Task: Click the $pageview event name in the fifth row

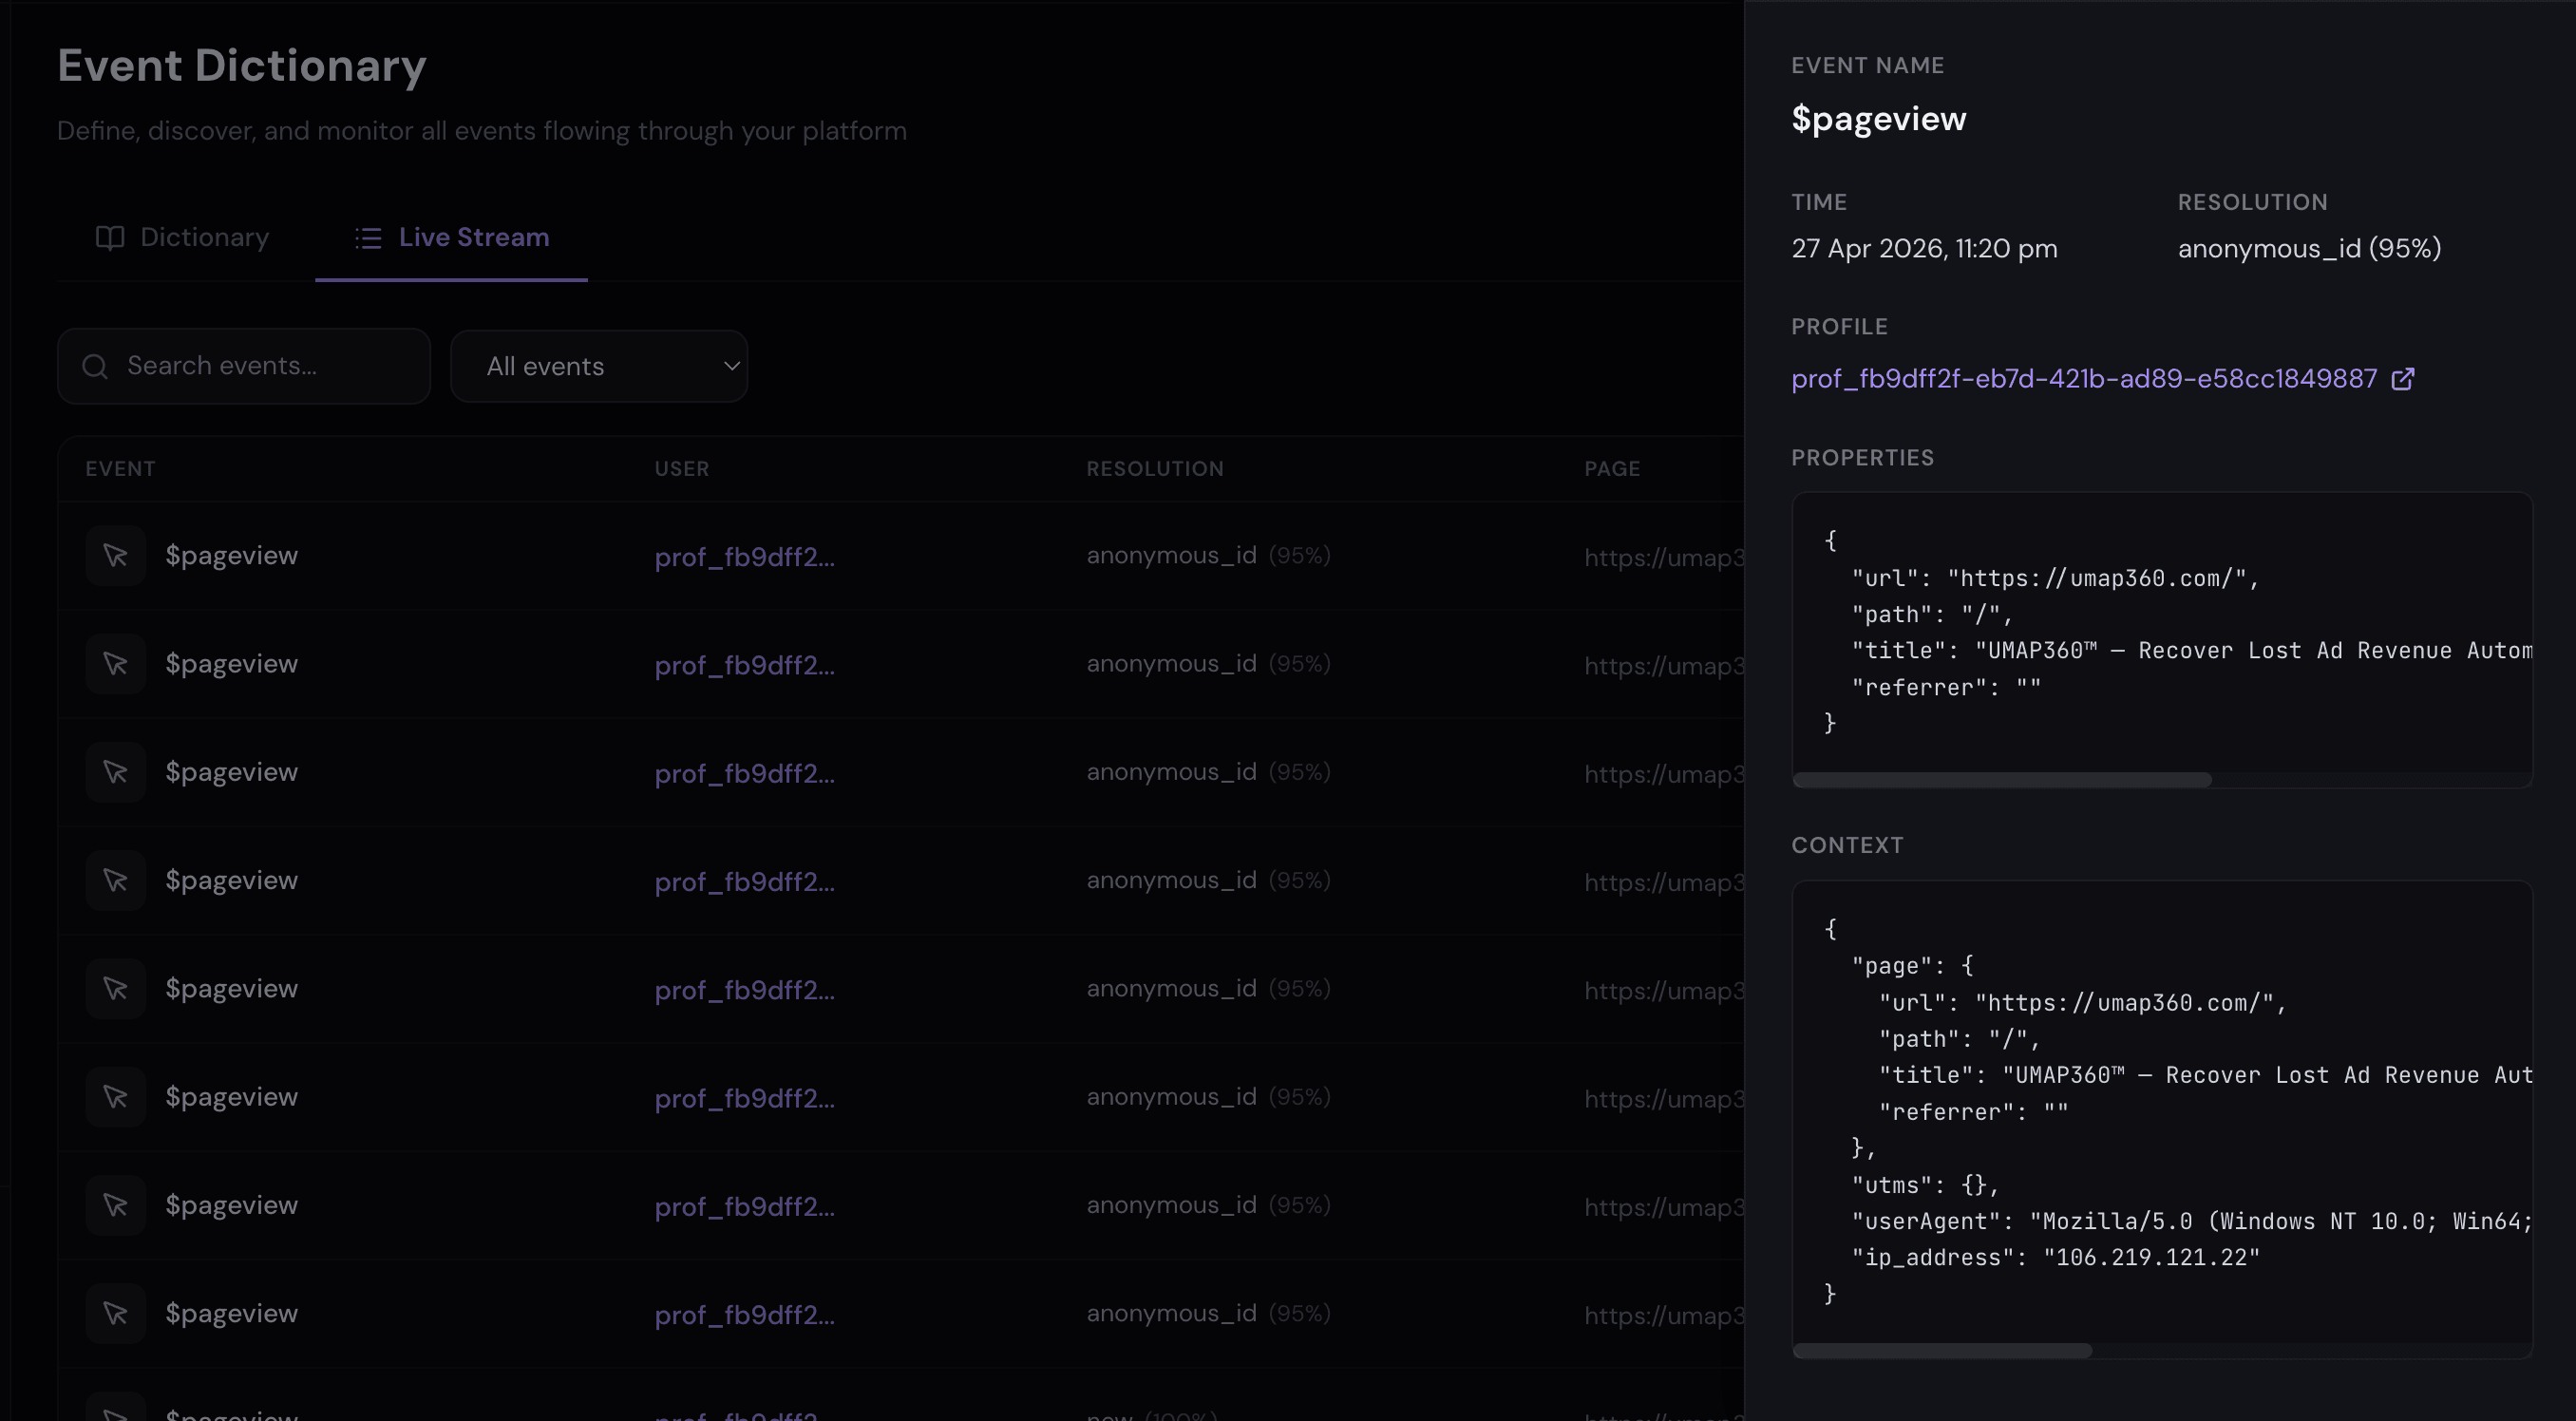Action: coord(232,989)
